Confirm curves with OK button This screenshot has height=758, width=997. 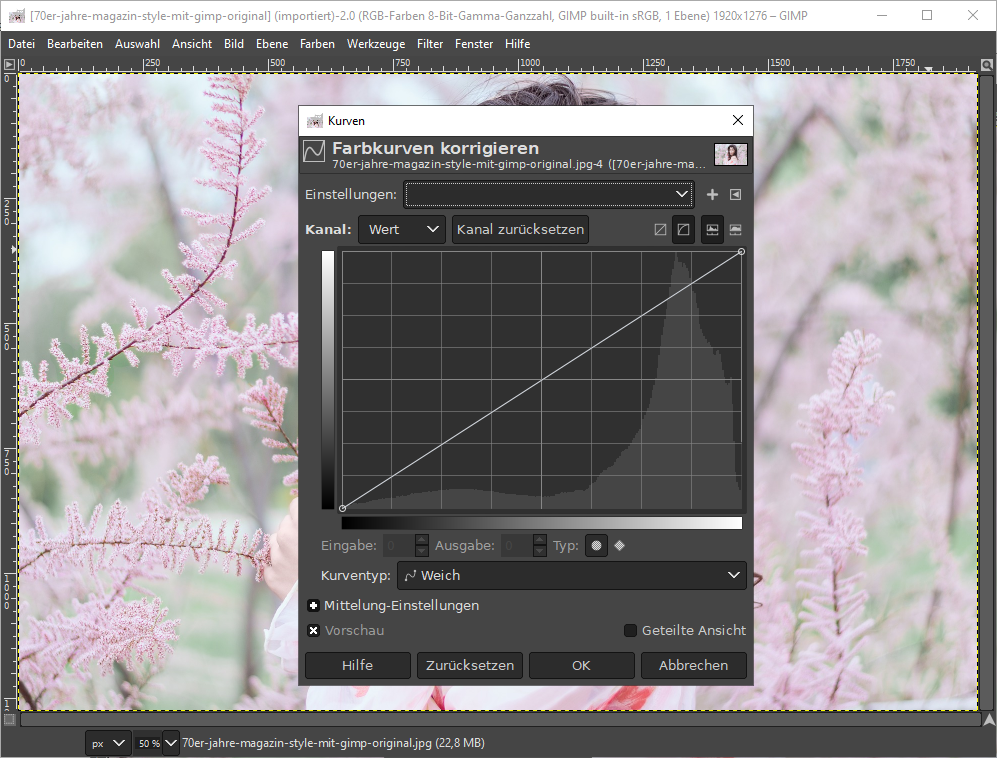581,665
